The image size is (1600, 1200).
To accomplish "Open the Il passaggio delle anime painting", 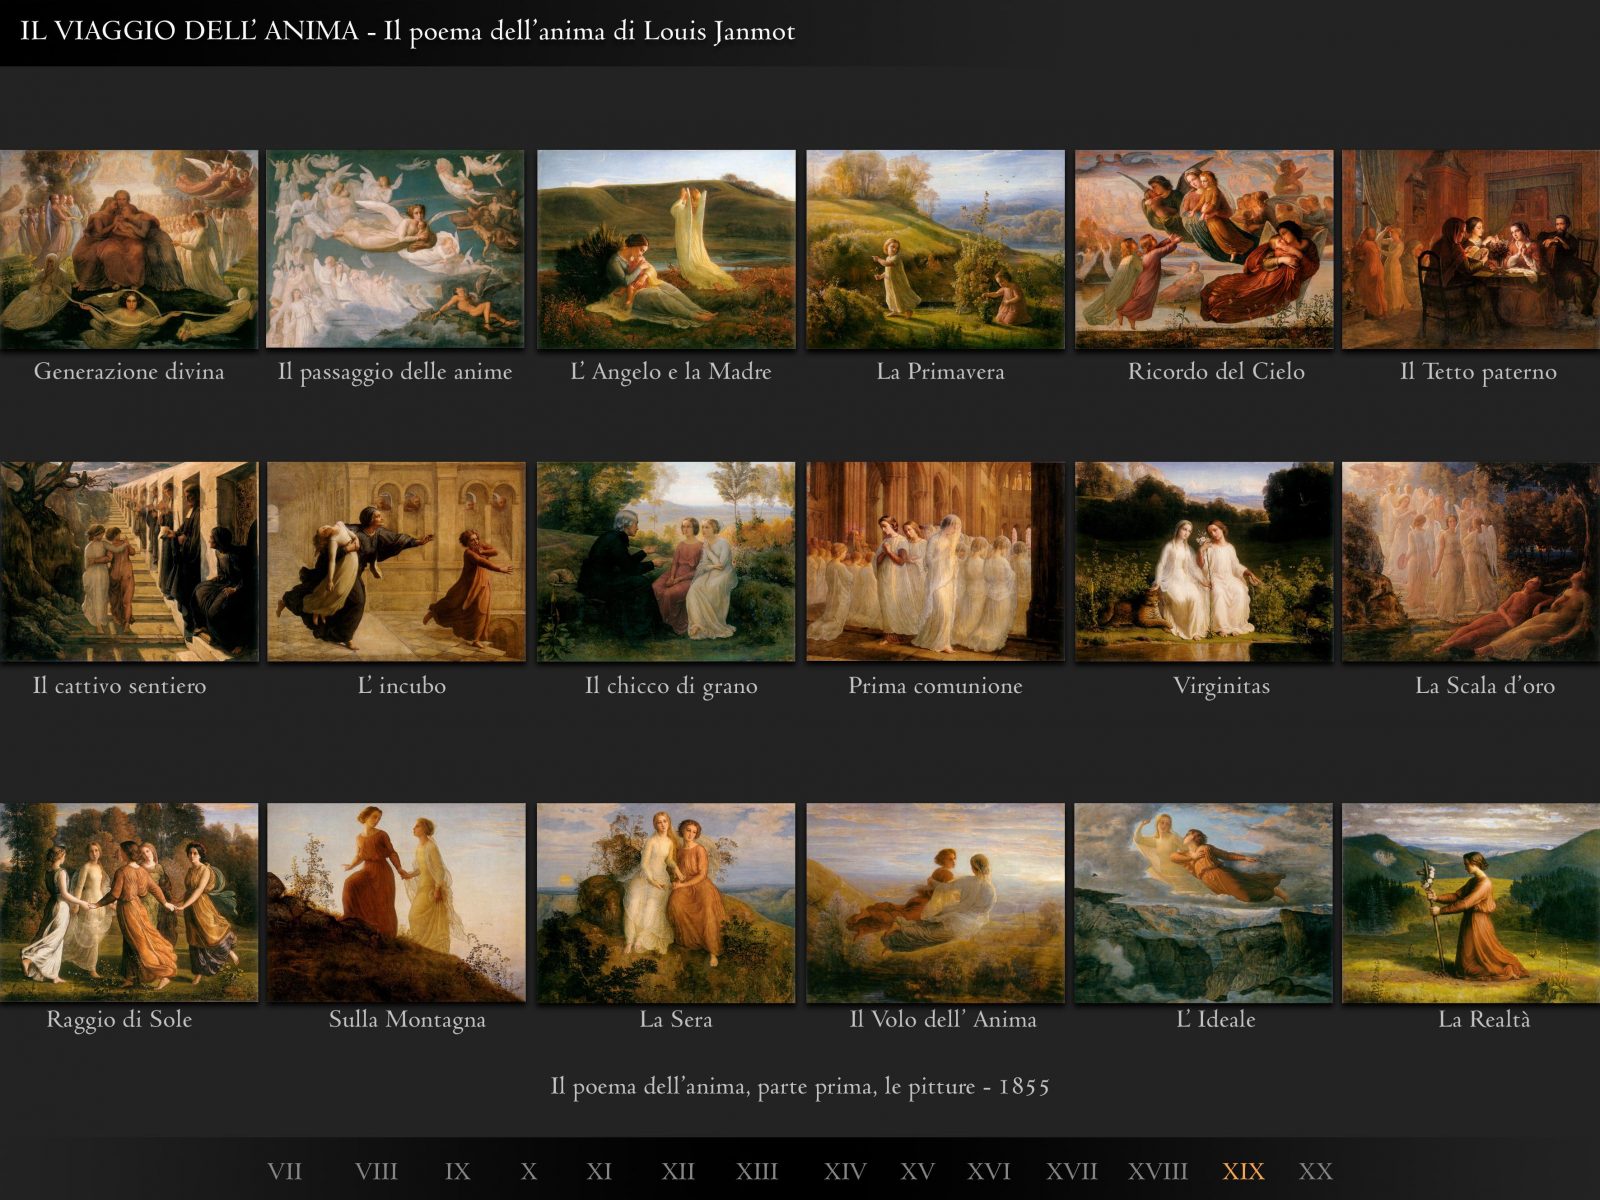I will [395, 250].
